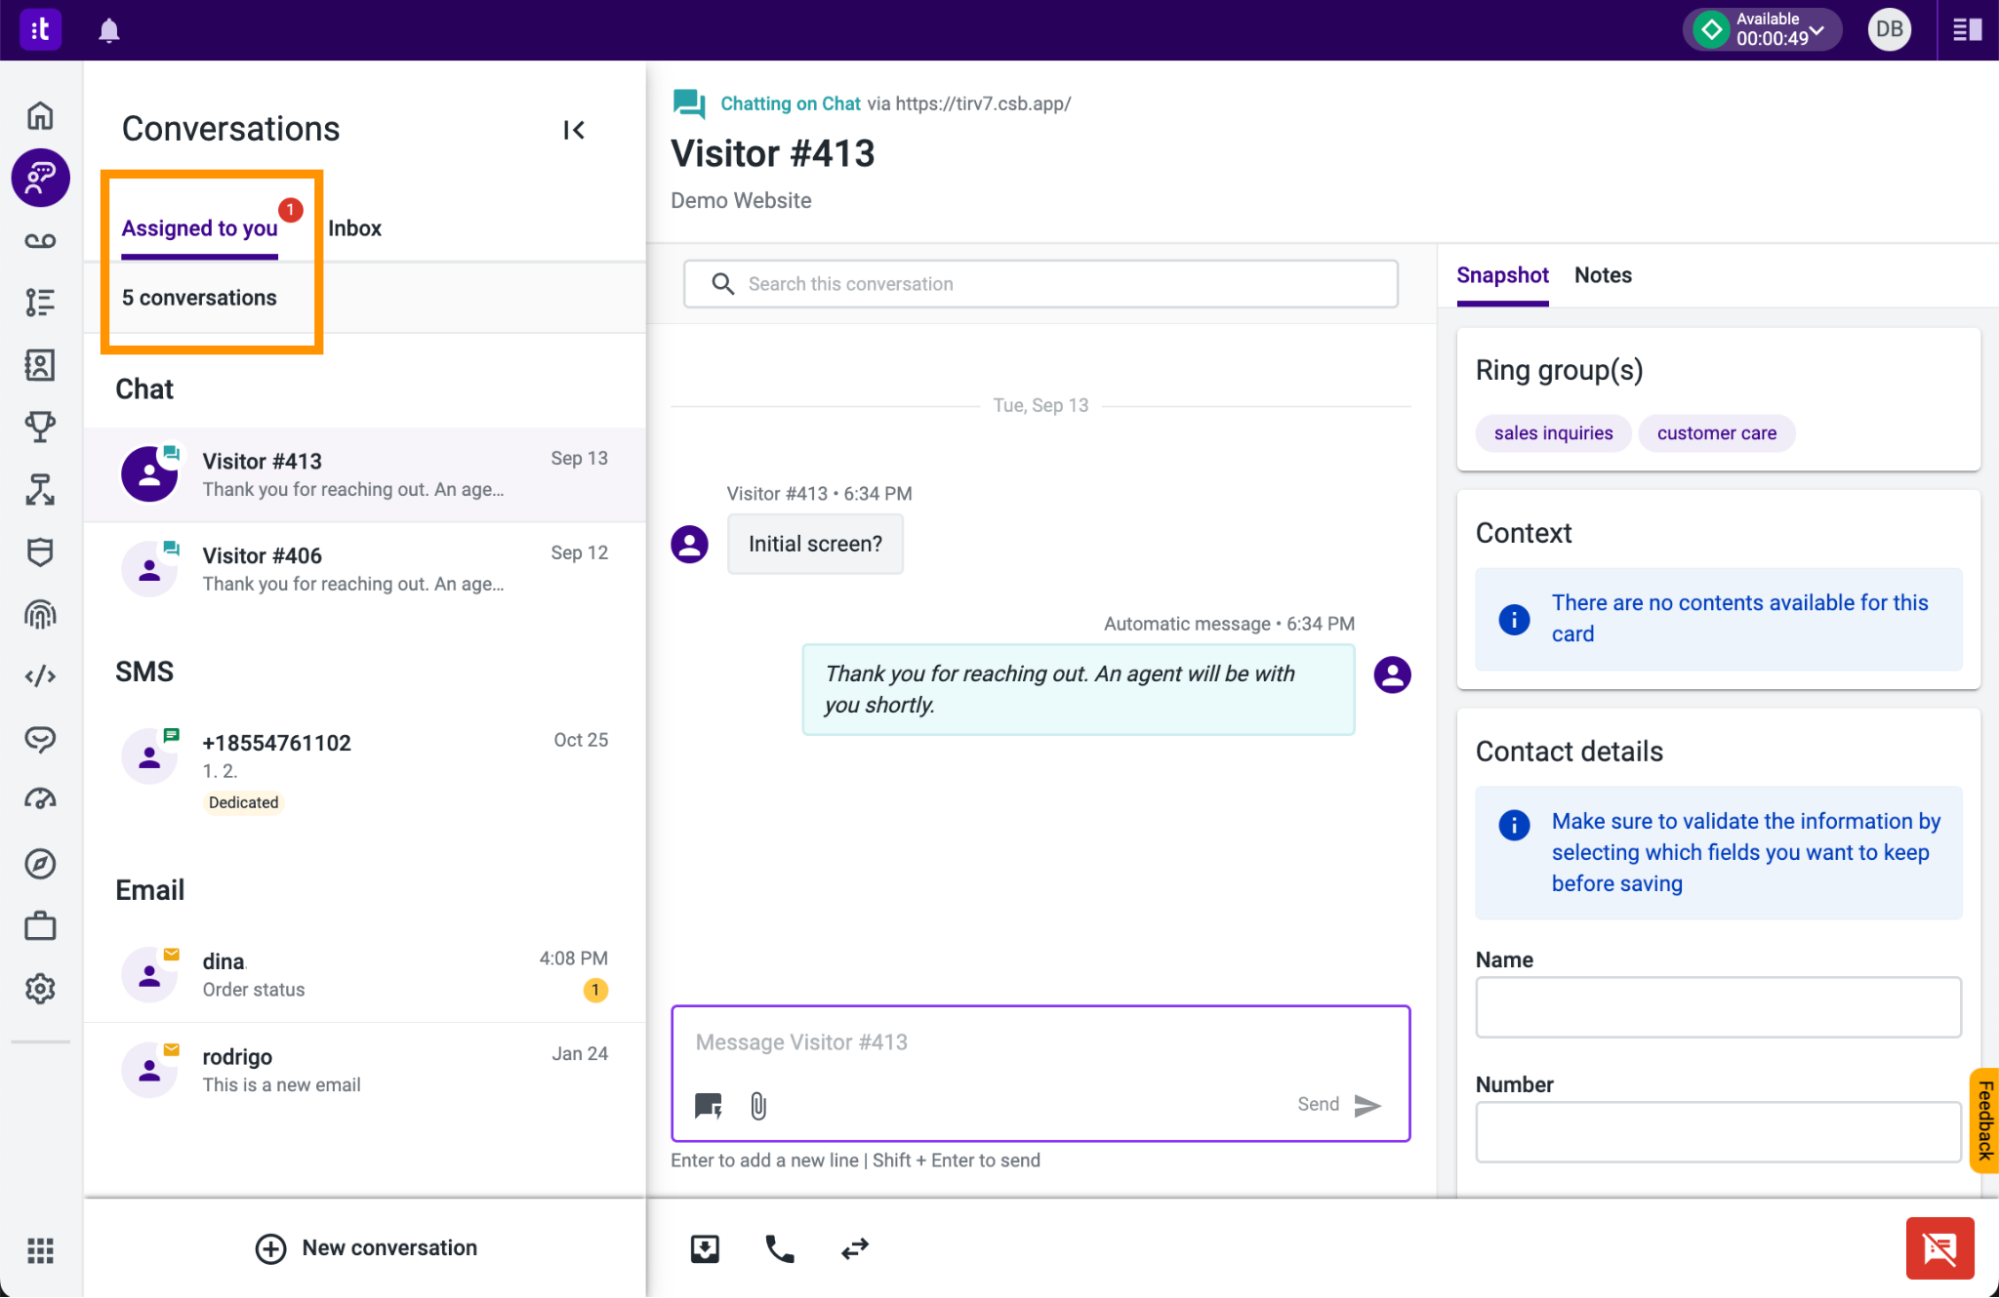Click the Talkdesk logo icon
Viewport: 1999px width, 1298px height.
(x=40, y=29)
